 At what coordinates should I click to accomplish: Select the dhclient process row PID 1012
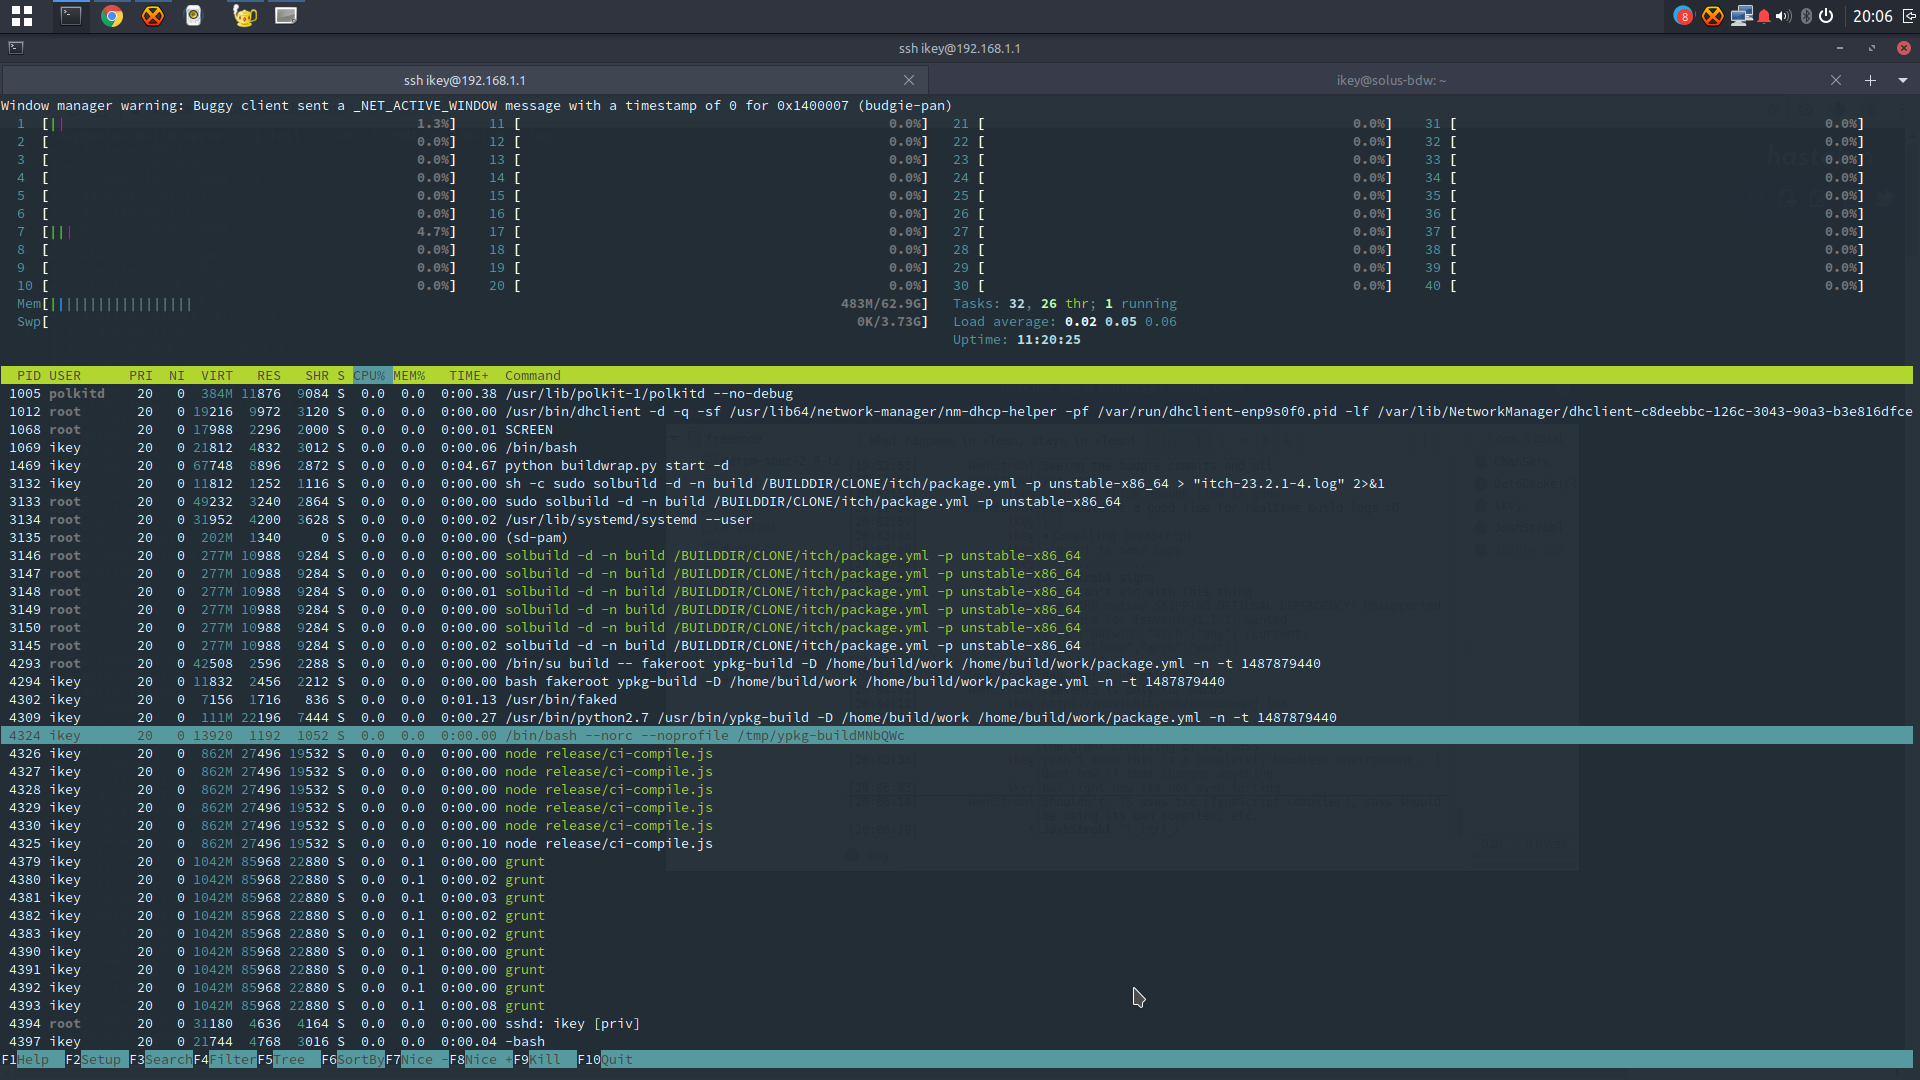pyautogui.click(x=956, y=412)
